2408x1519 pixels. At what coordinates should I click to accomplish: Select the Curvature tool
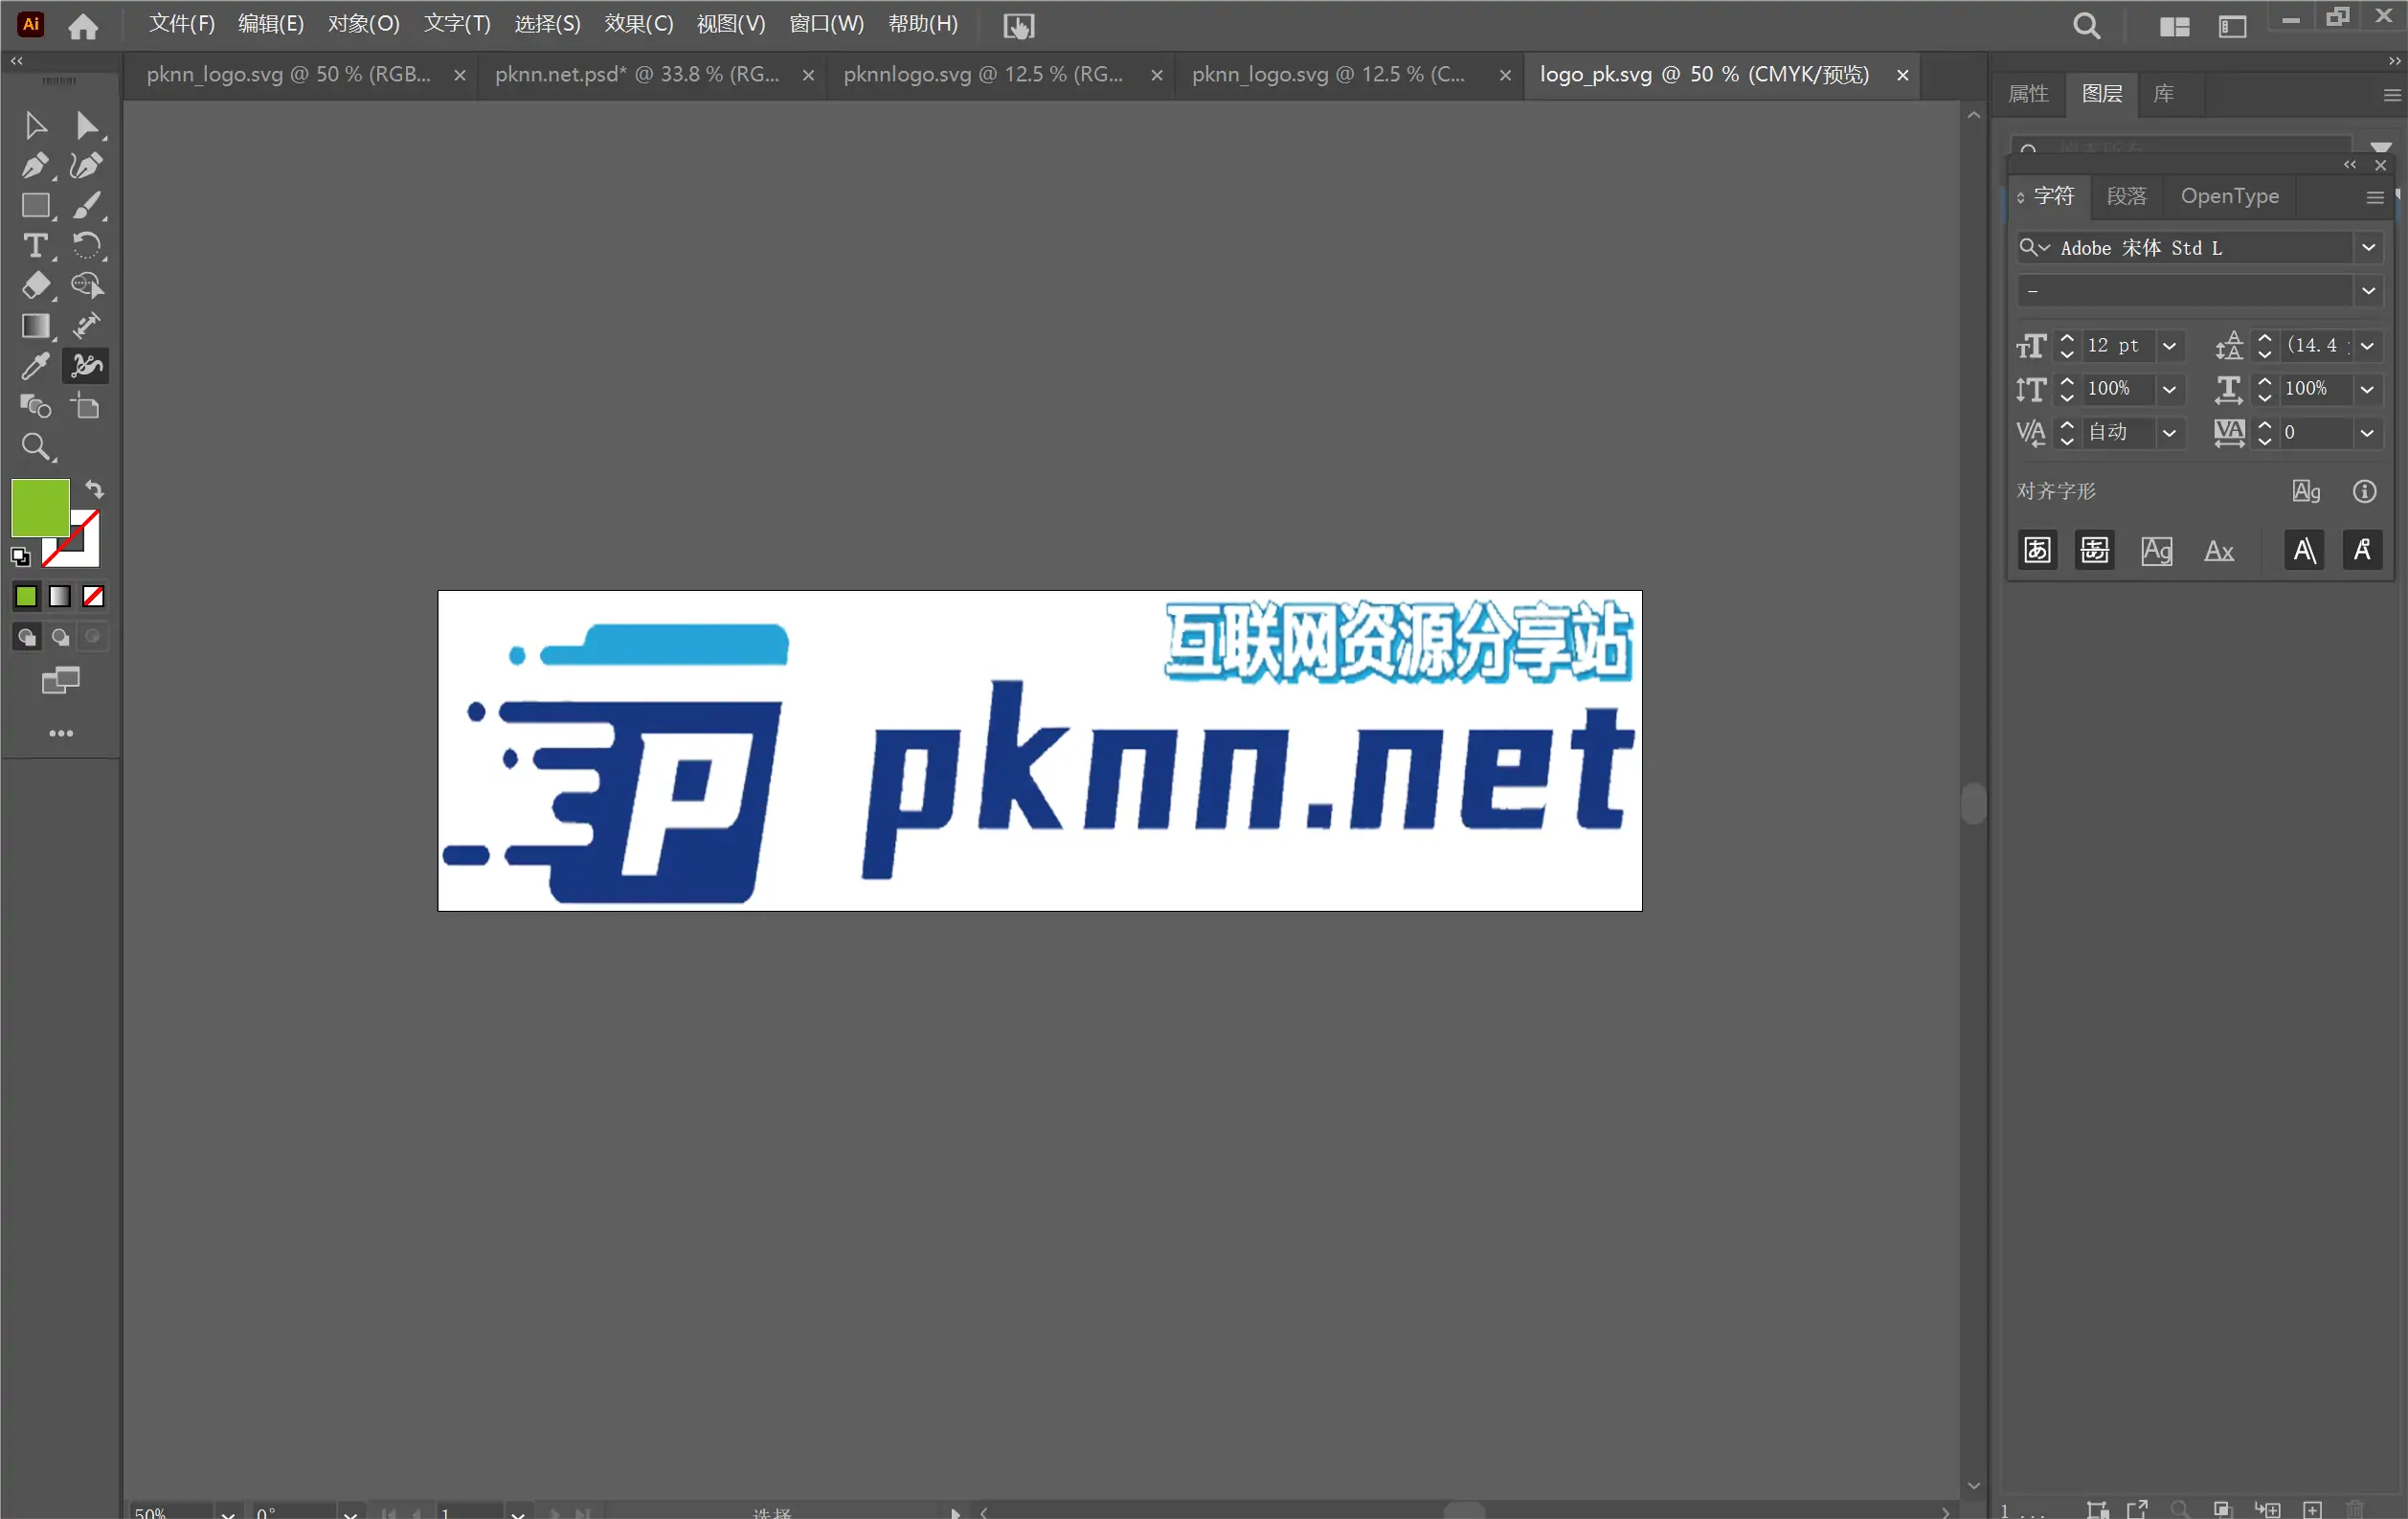point(87,165)
